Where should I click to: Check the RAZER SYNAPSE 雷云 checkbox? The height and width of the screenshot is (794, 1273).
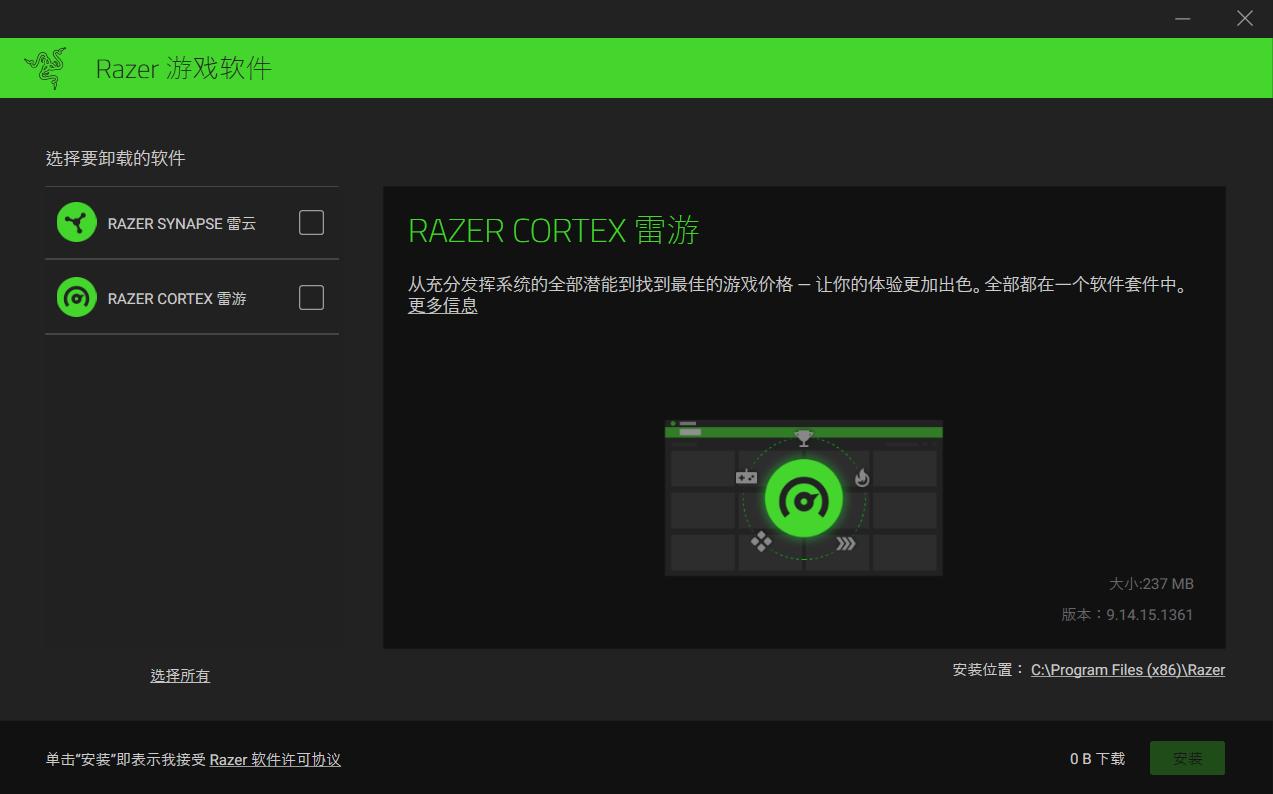pos(311,222)
